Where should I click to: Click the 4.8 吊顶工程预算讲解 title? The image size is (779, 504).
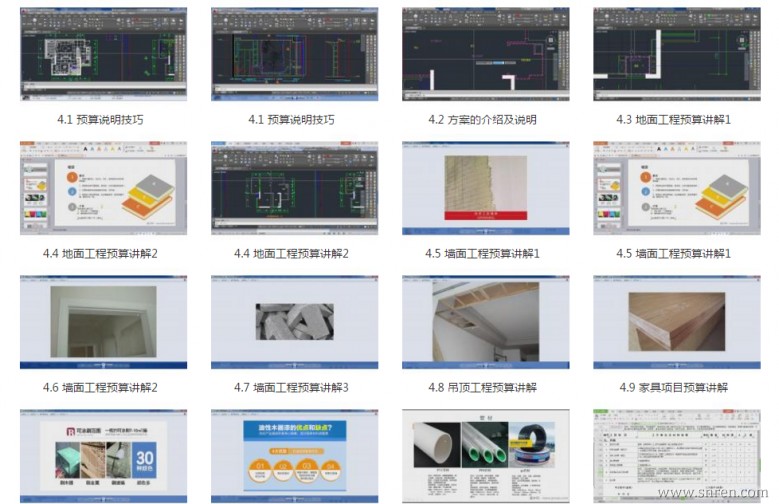click(x=482, y=388)
